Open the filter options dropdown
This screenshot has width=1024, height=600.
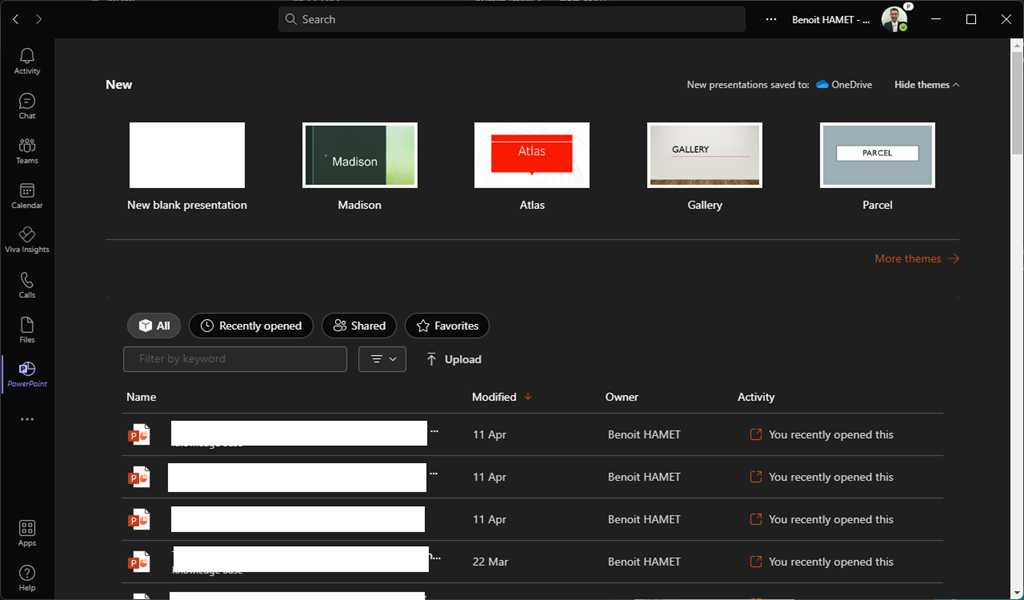[382, 359]
